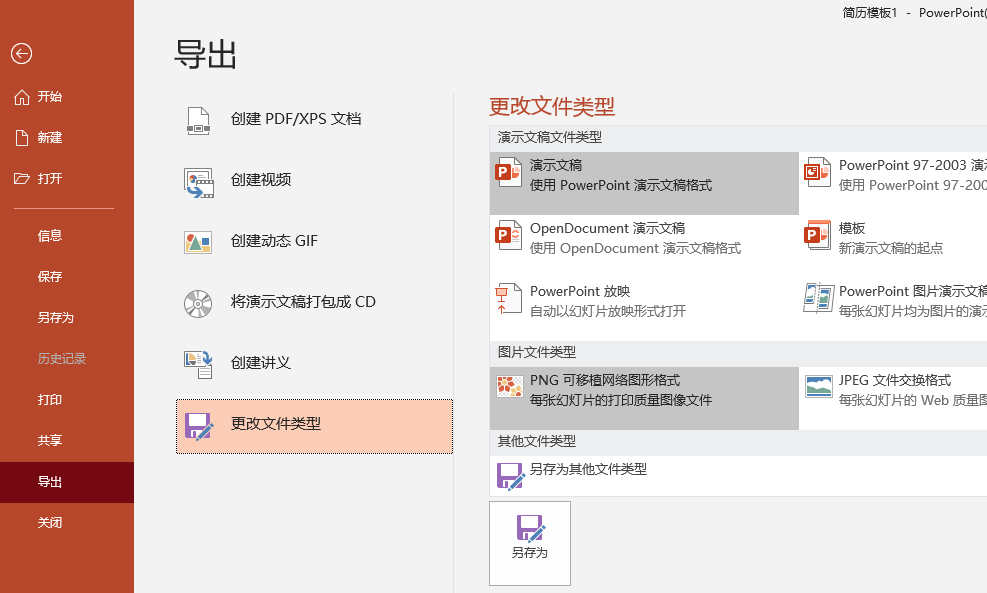Choose 将演示文稿打包成 CD option
Image resolution: width=987 pixels, height=593 pixels.
(x=314, y=302)
